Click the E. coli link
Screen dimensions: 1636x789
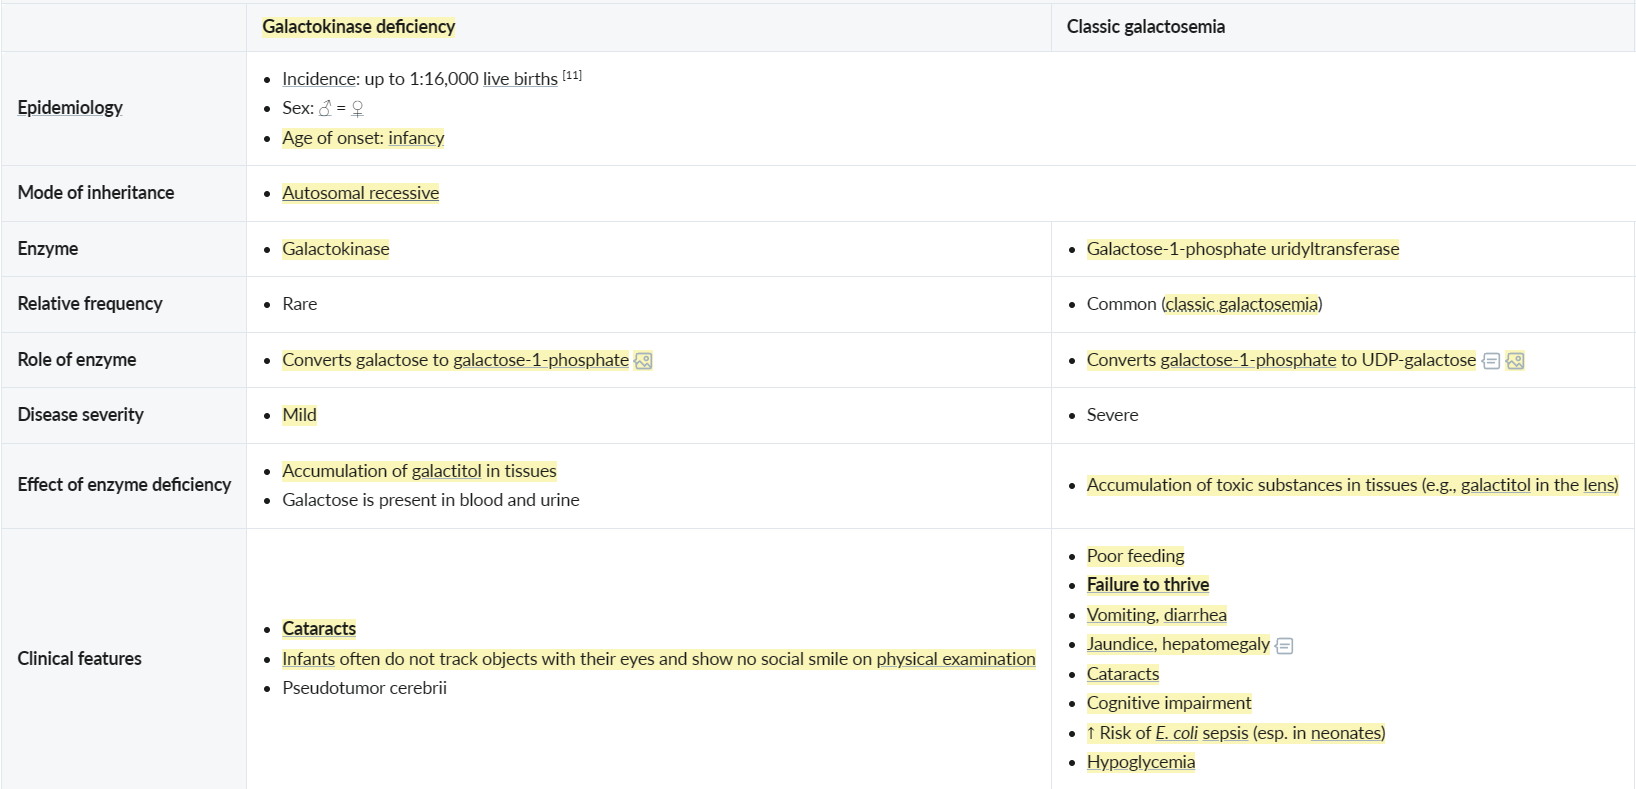(1177, 733)
